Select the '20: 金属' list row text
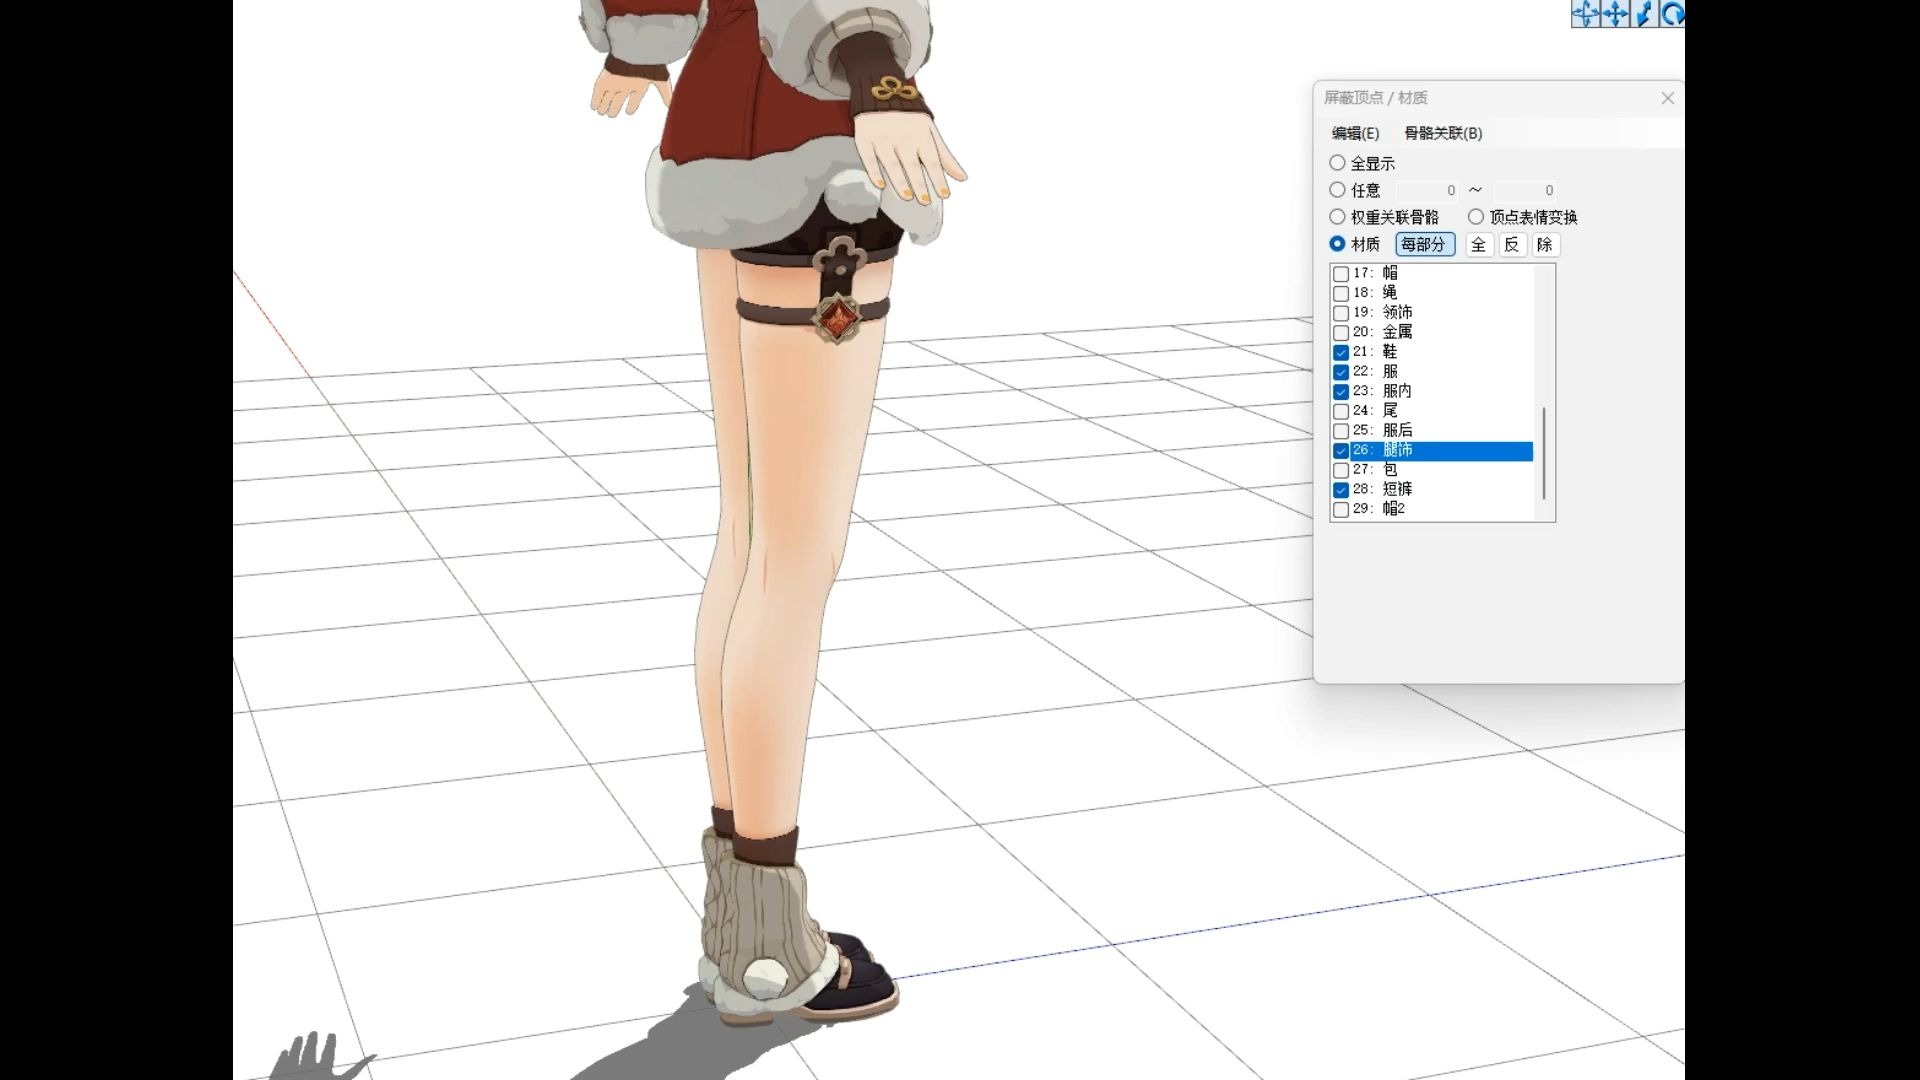 pos(1383,332)
